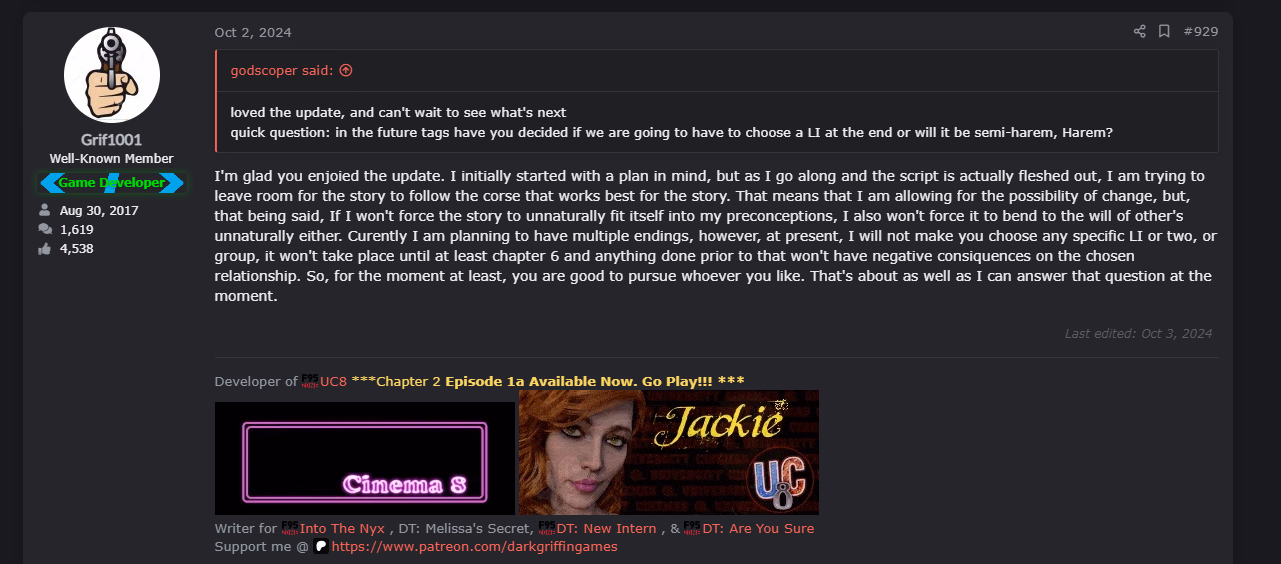Open the post permalink #929
The image size is (1281, 564).
pyautogui.click(x=1200, y=32)
